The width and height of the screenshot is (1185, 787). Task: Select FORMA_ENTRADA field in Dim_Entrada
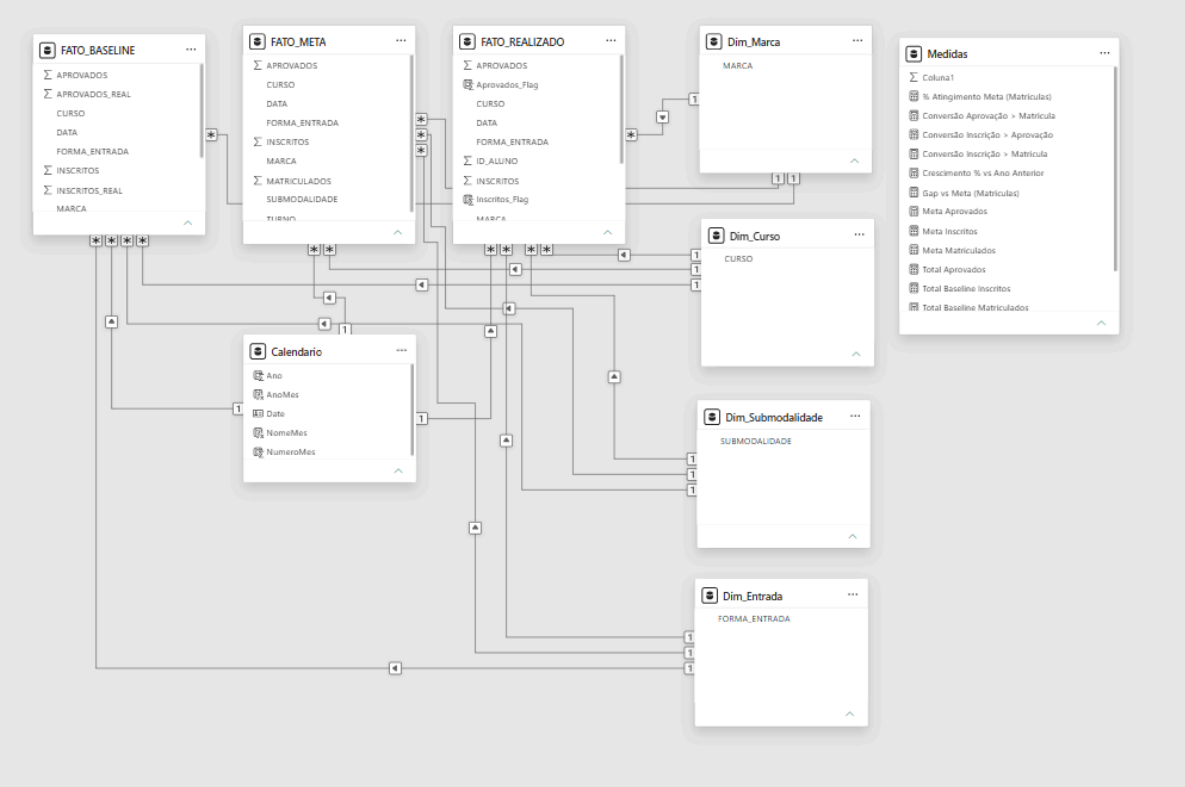click(x=754, y=618)
